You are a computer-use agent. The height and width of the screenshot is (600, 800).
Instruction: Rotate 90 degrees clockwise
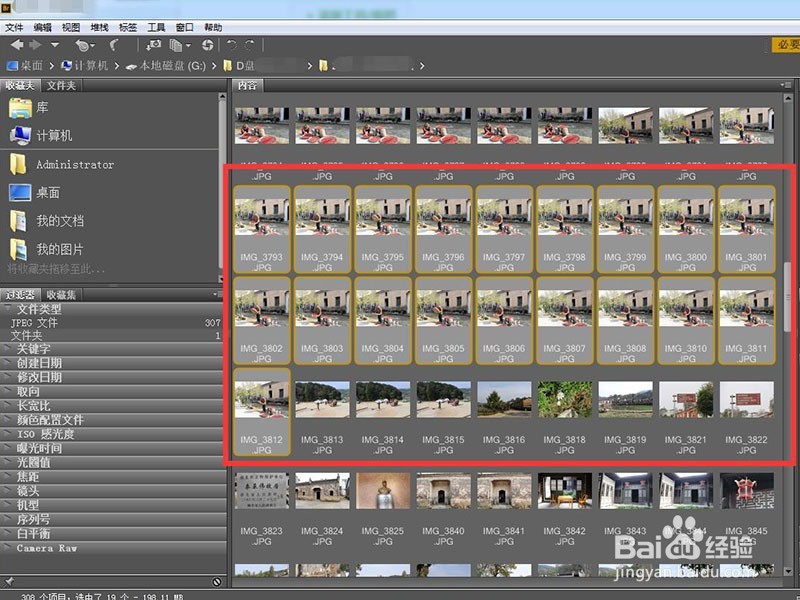pos(250,45)
